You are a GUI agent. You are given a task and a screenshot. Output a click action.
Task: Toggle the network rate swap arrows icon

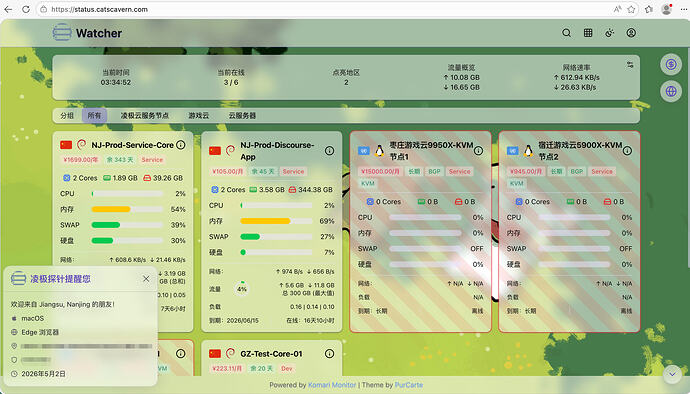coord(630,65)
